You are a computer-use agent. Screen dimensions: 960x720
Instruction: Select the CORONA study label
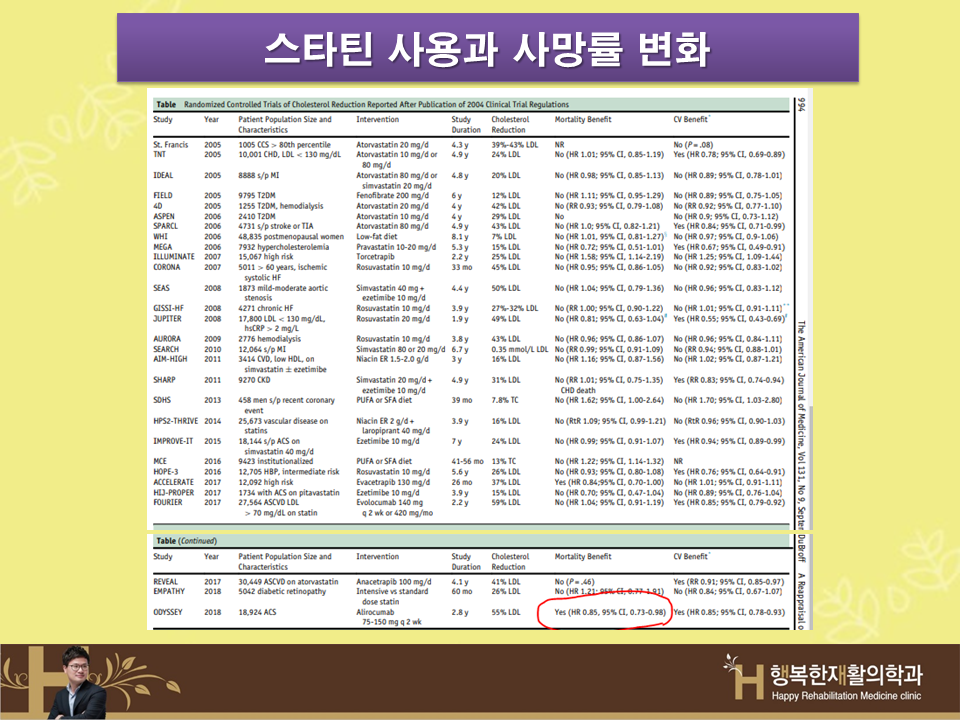click(167, 268)
